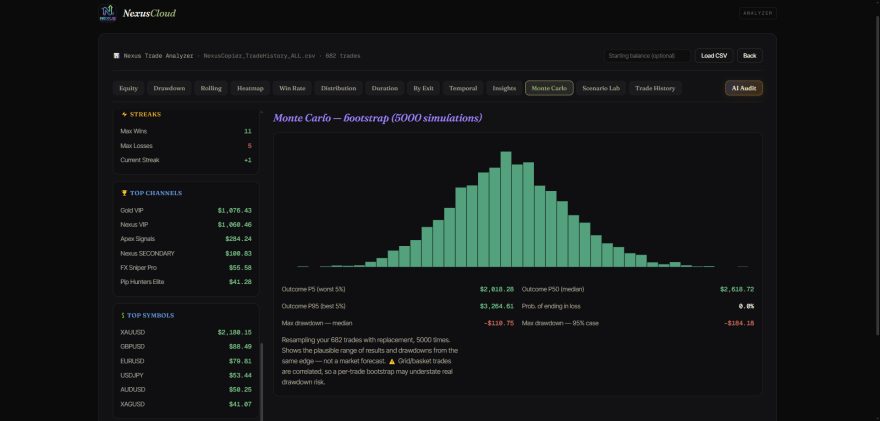Open the Duration tab

click(x=384, y=88)
